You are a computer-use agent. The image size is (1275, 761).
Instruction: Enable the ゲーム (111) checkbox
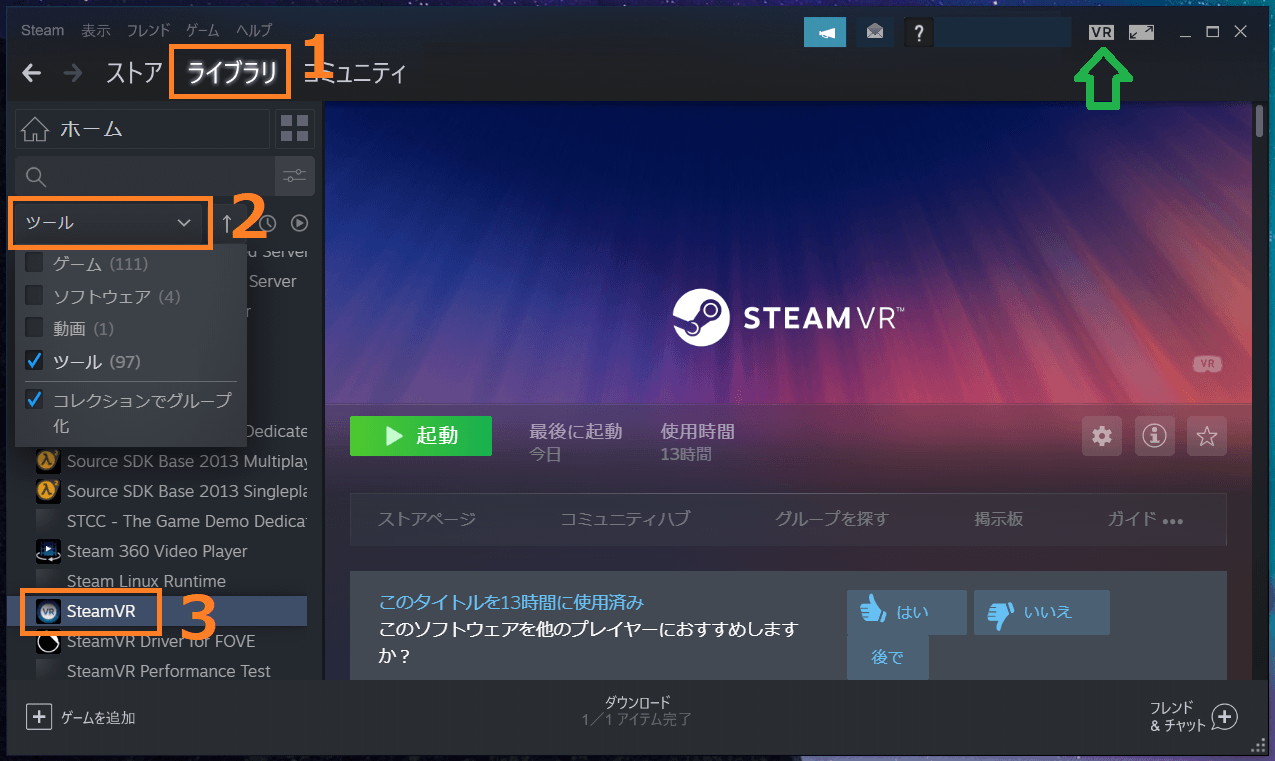(x=34, y=264)
